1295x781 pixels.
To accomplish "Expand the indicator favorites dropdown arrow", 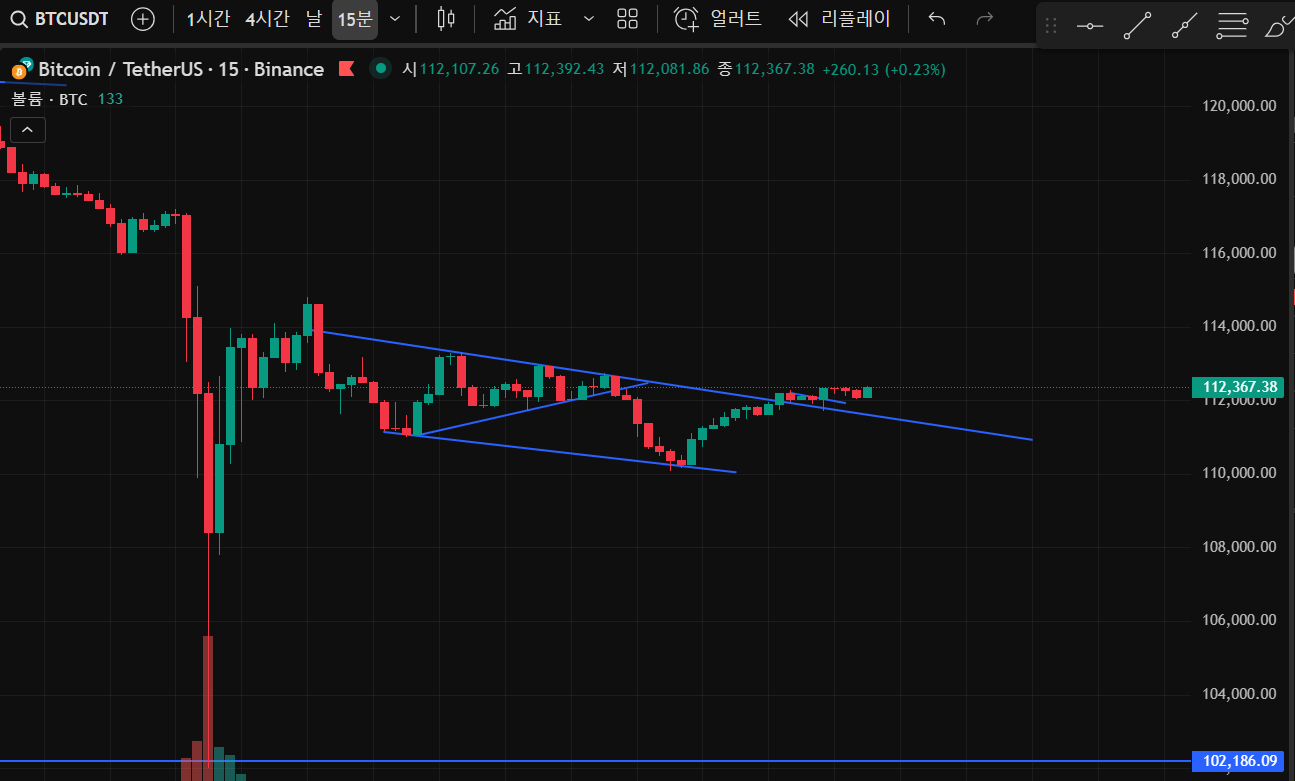I will 588,19.
